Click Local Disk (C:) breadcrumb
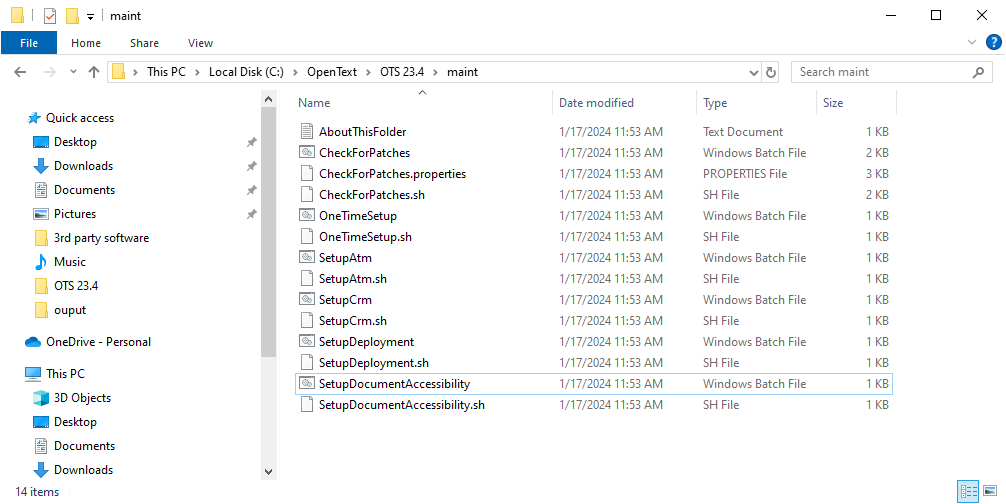 point(246,72)
